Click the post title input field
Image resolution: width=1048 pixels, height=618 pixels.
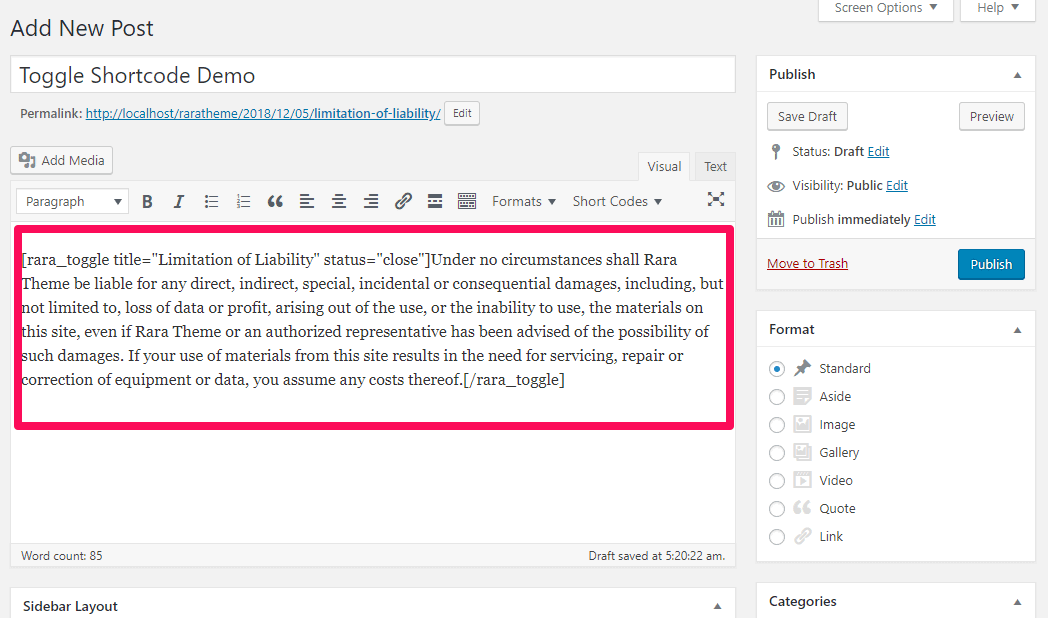click(x=373, y=76)
